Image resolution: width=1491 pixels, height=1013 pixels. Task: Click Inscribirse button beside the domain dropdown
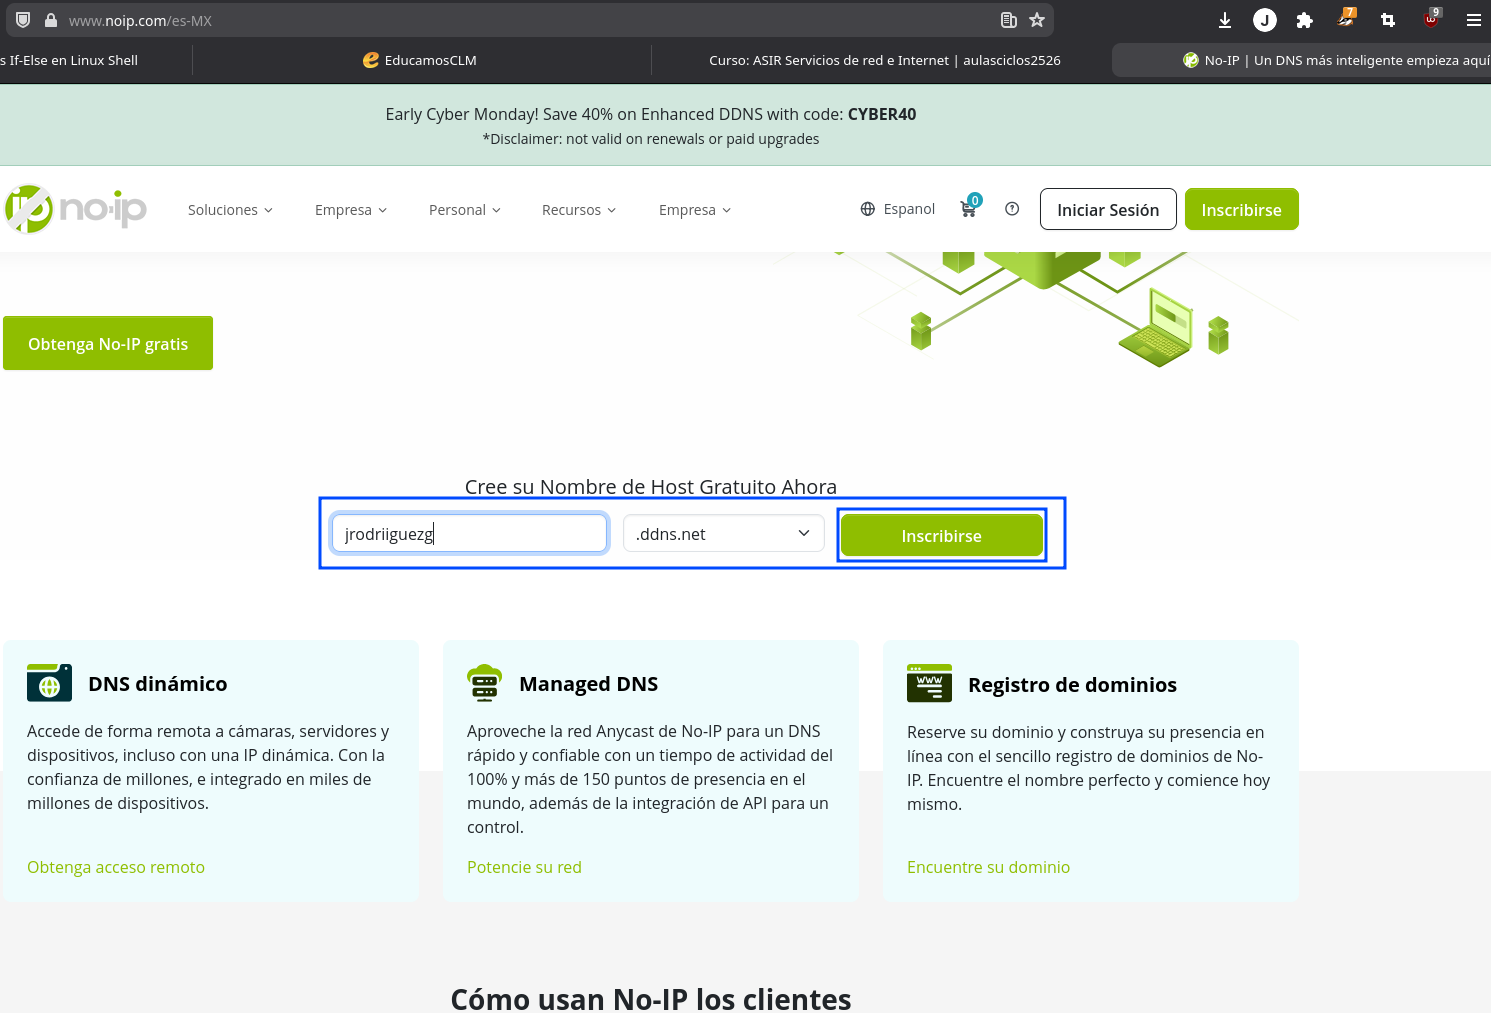click(942, 535)
